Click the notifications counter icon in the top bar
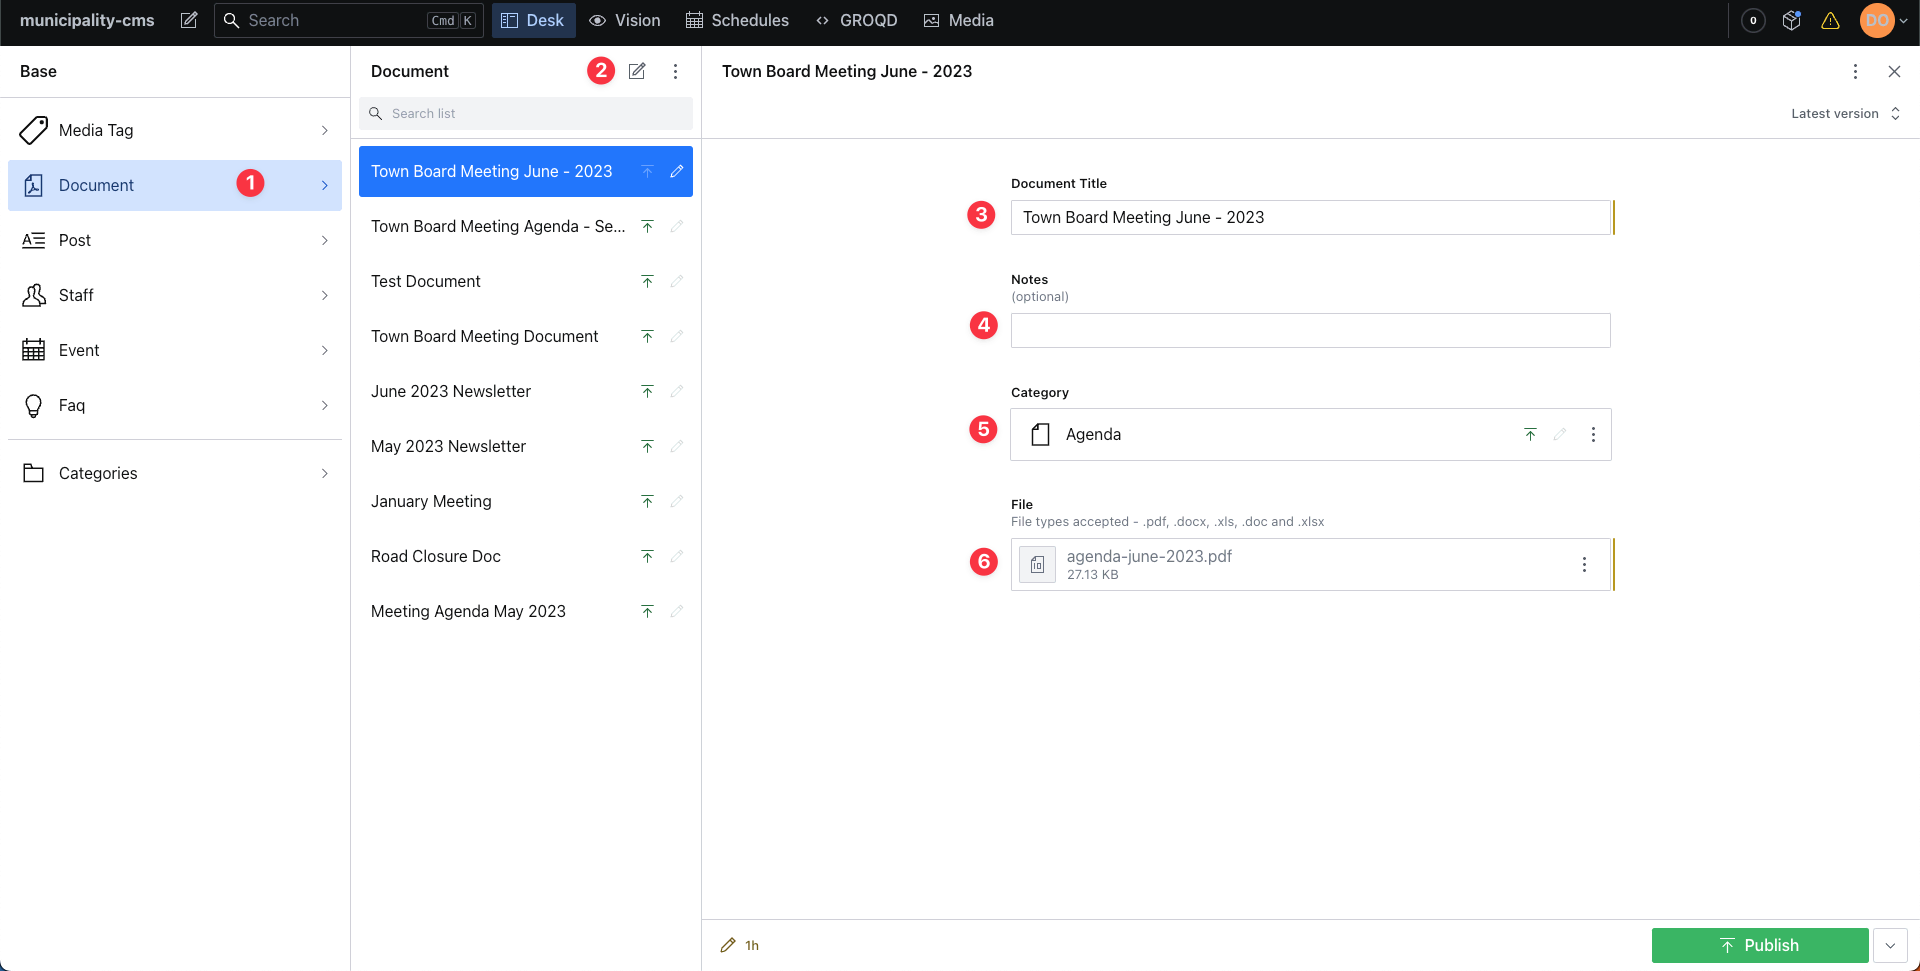Image resolution: width=1920 pixels, height=971 pixels. [1753, 20]
